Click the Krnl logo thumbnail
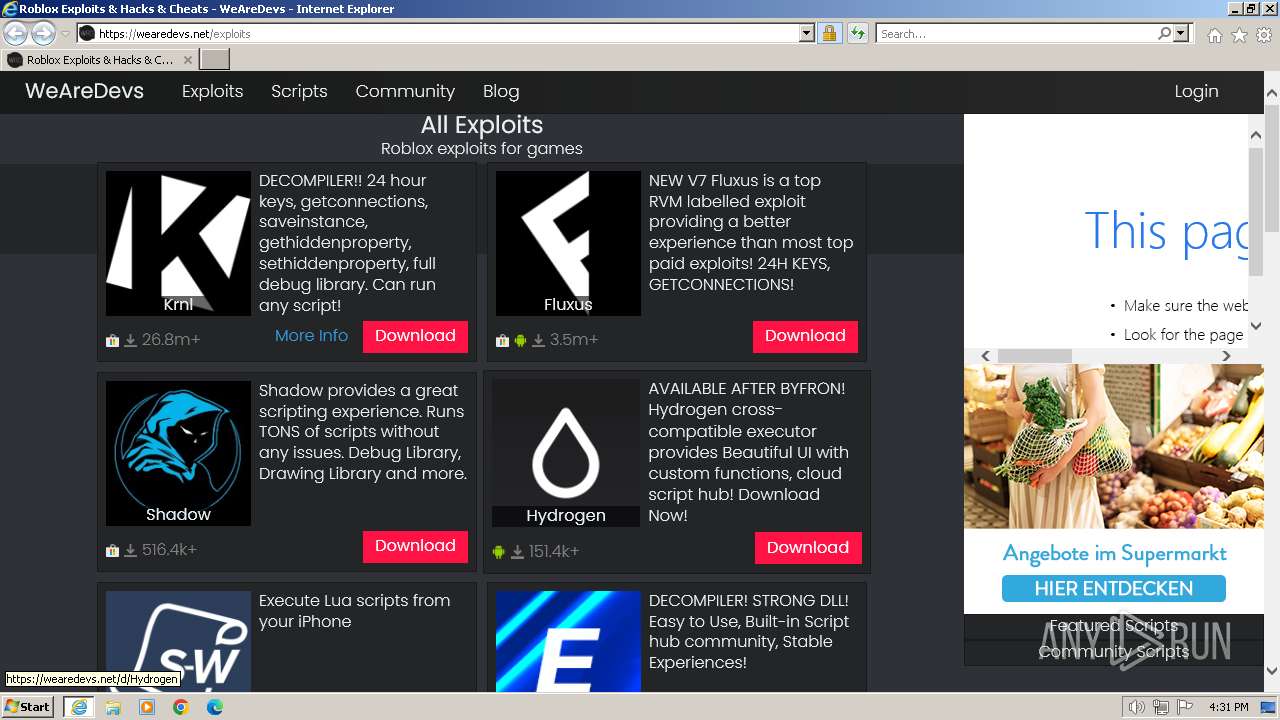1280x720 pixels. click(178, 243)
